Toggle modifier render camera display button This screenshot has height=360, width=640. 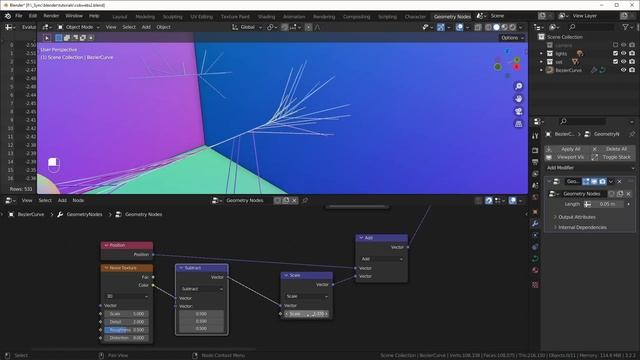602,181
